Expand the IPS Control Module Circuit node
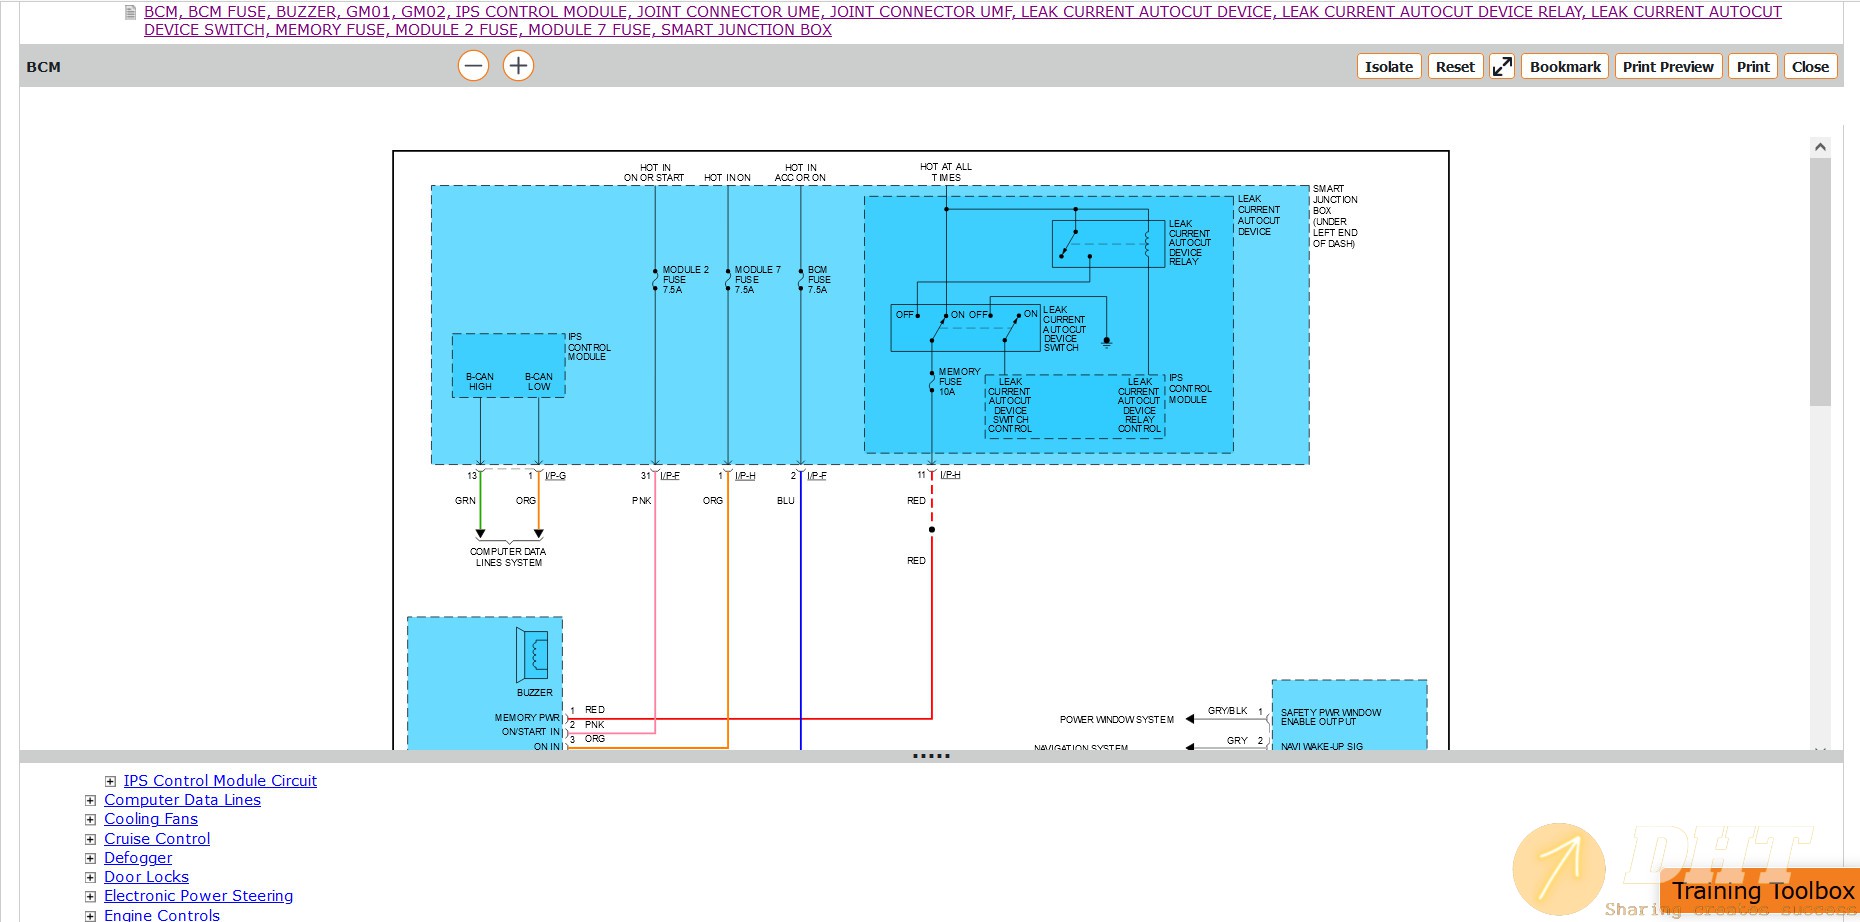This screenshot has width=1860, height=922. (x=110, y=781)
